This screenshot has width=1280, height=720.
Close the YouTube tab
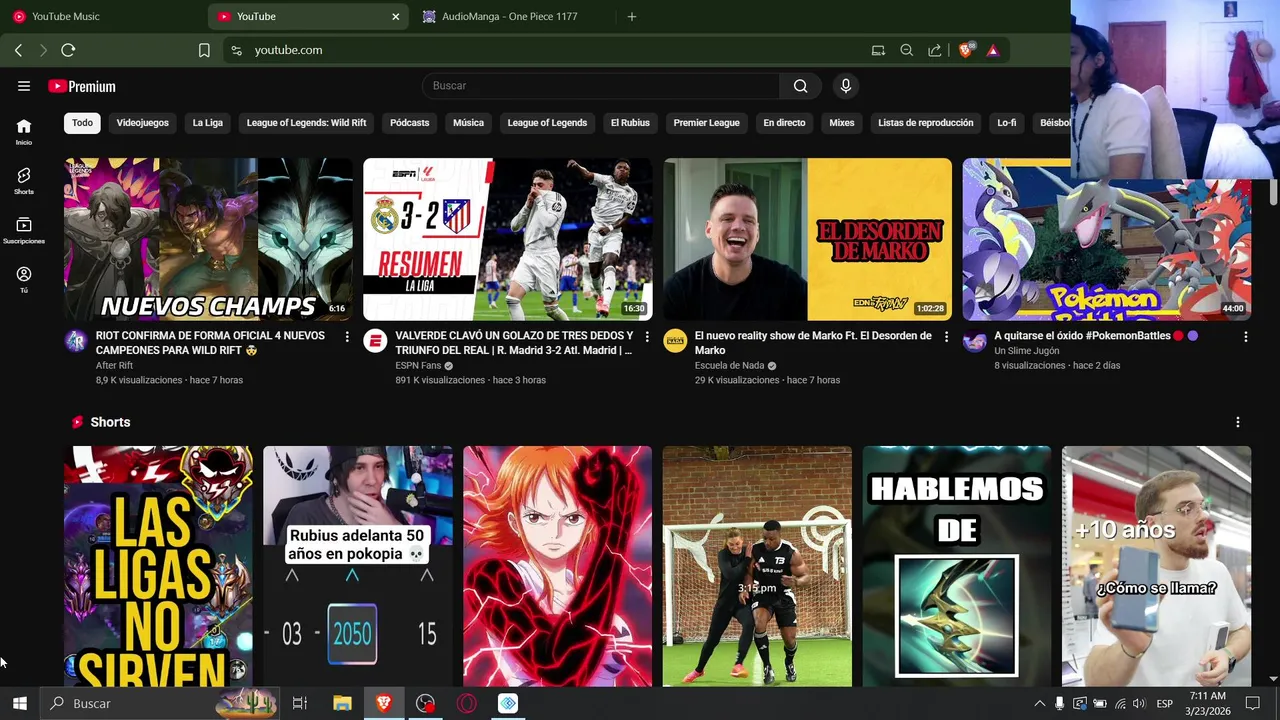[x=395, y=16]
